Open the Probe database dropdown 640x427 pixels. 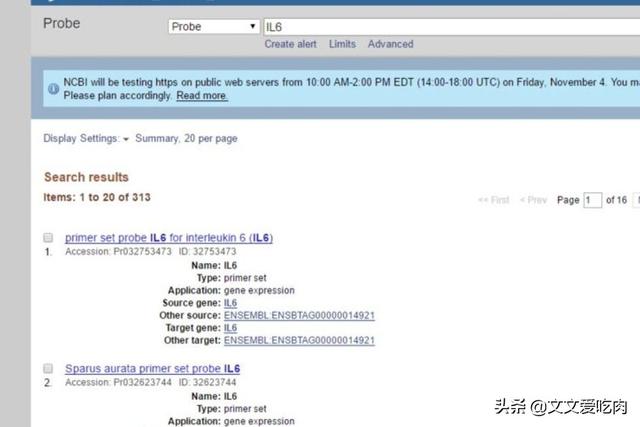213,27
